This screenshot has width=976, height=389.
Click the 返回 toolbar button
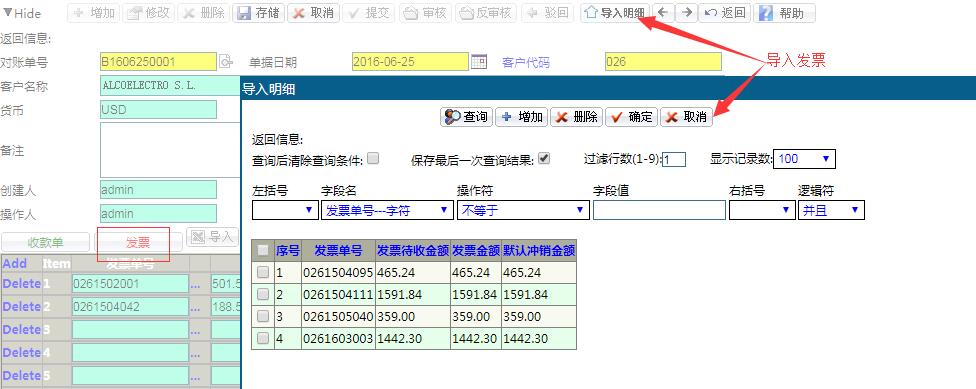tap(725, 13)
